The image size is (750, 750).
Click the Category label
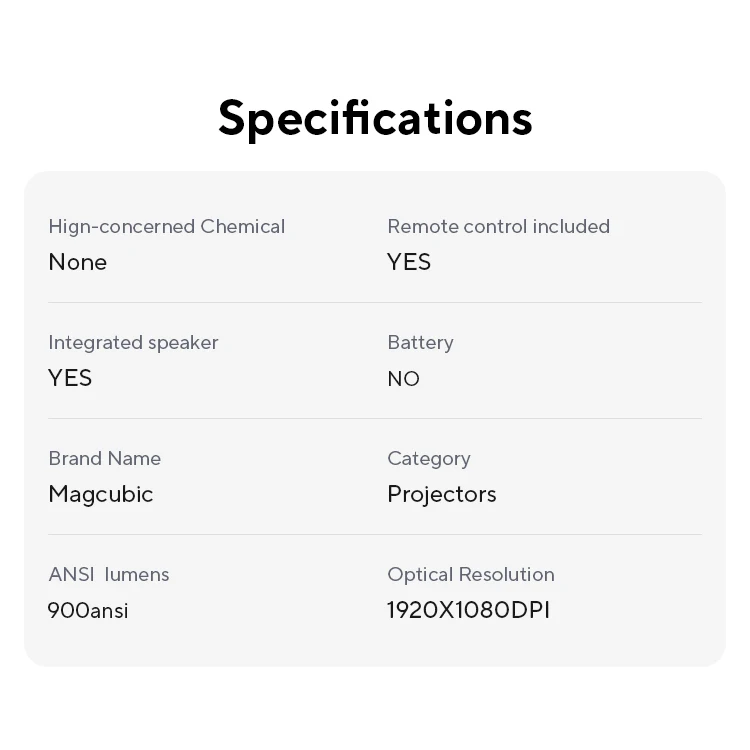(x=428, y=458)
